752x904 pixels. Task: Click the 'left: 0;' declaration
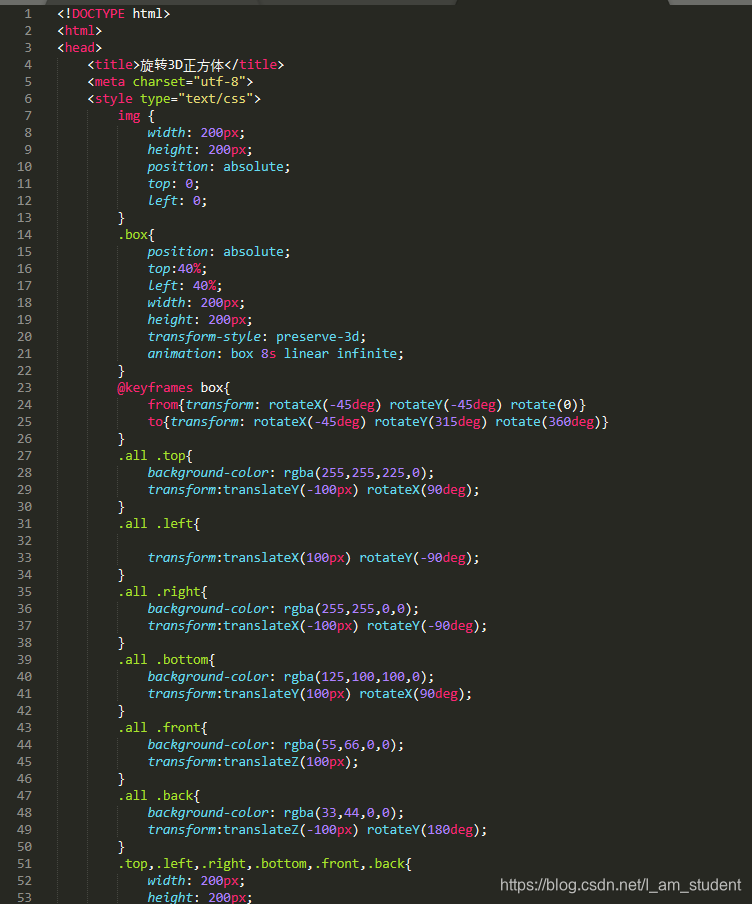coord(177,201)
